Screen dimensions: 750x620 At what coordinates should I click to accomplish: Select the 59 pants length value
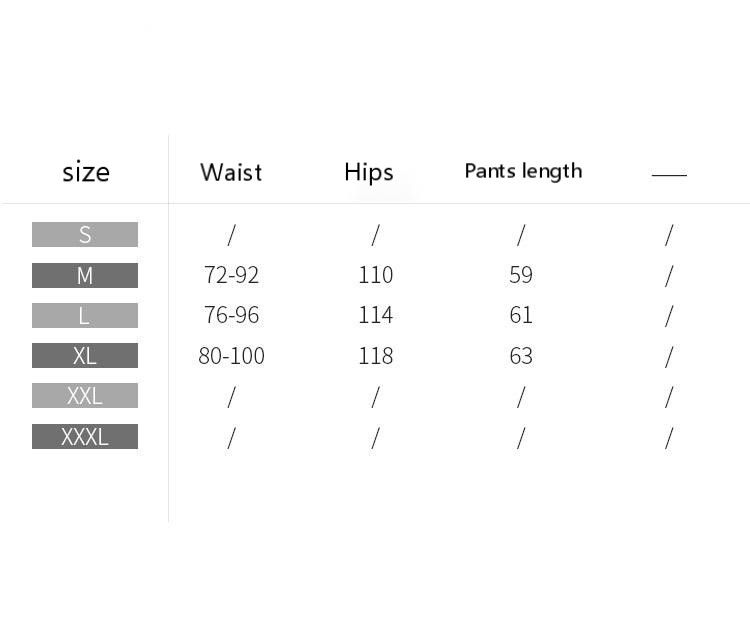pyautogui.click(x=521, y=275)
